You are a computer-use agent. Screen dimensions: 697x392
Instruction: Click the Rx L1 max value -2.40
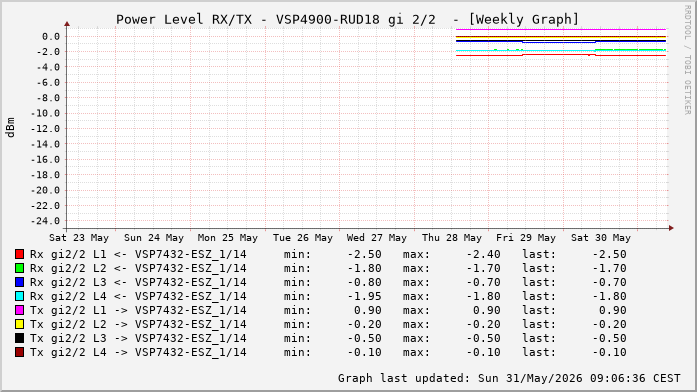(484, 254)
